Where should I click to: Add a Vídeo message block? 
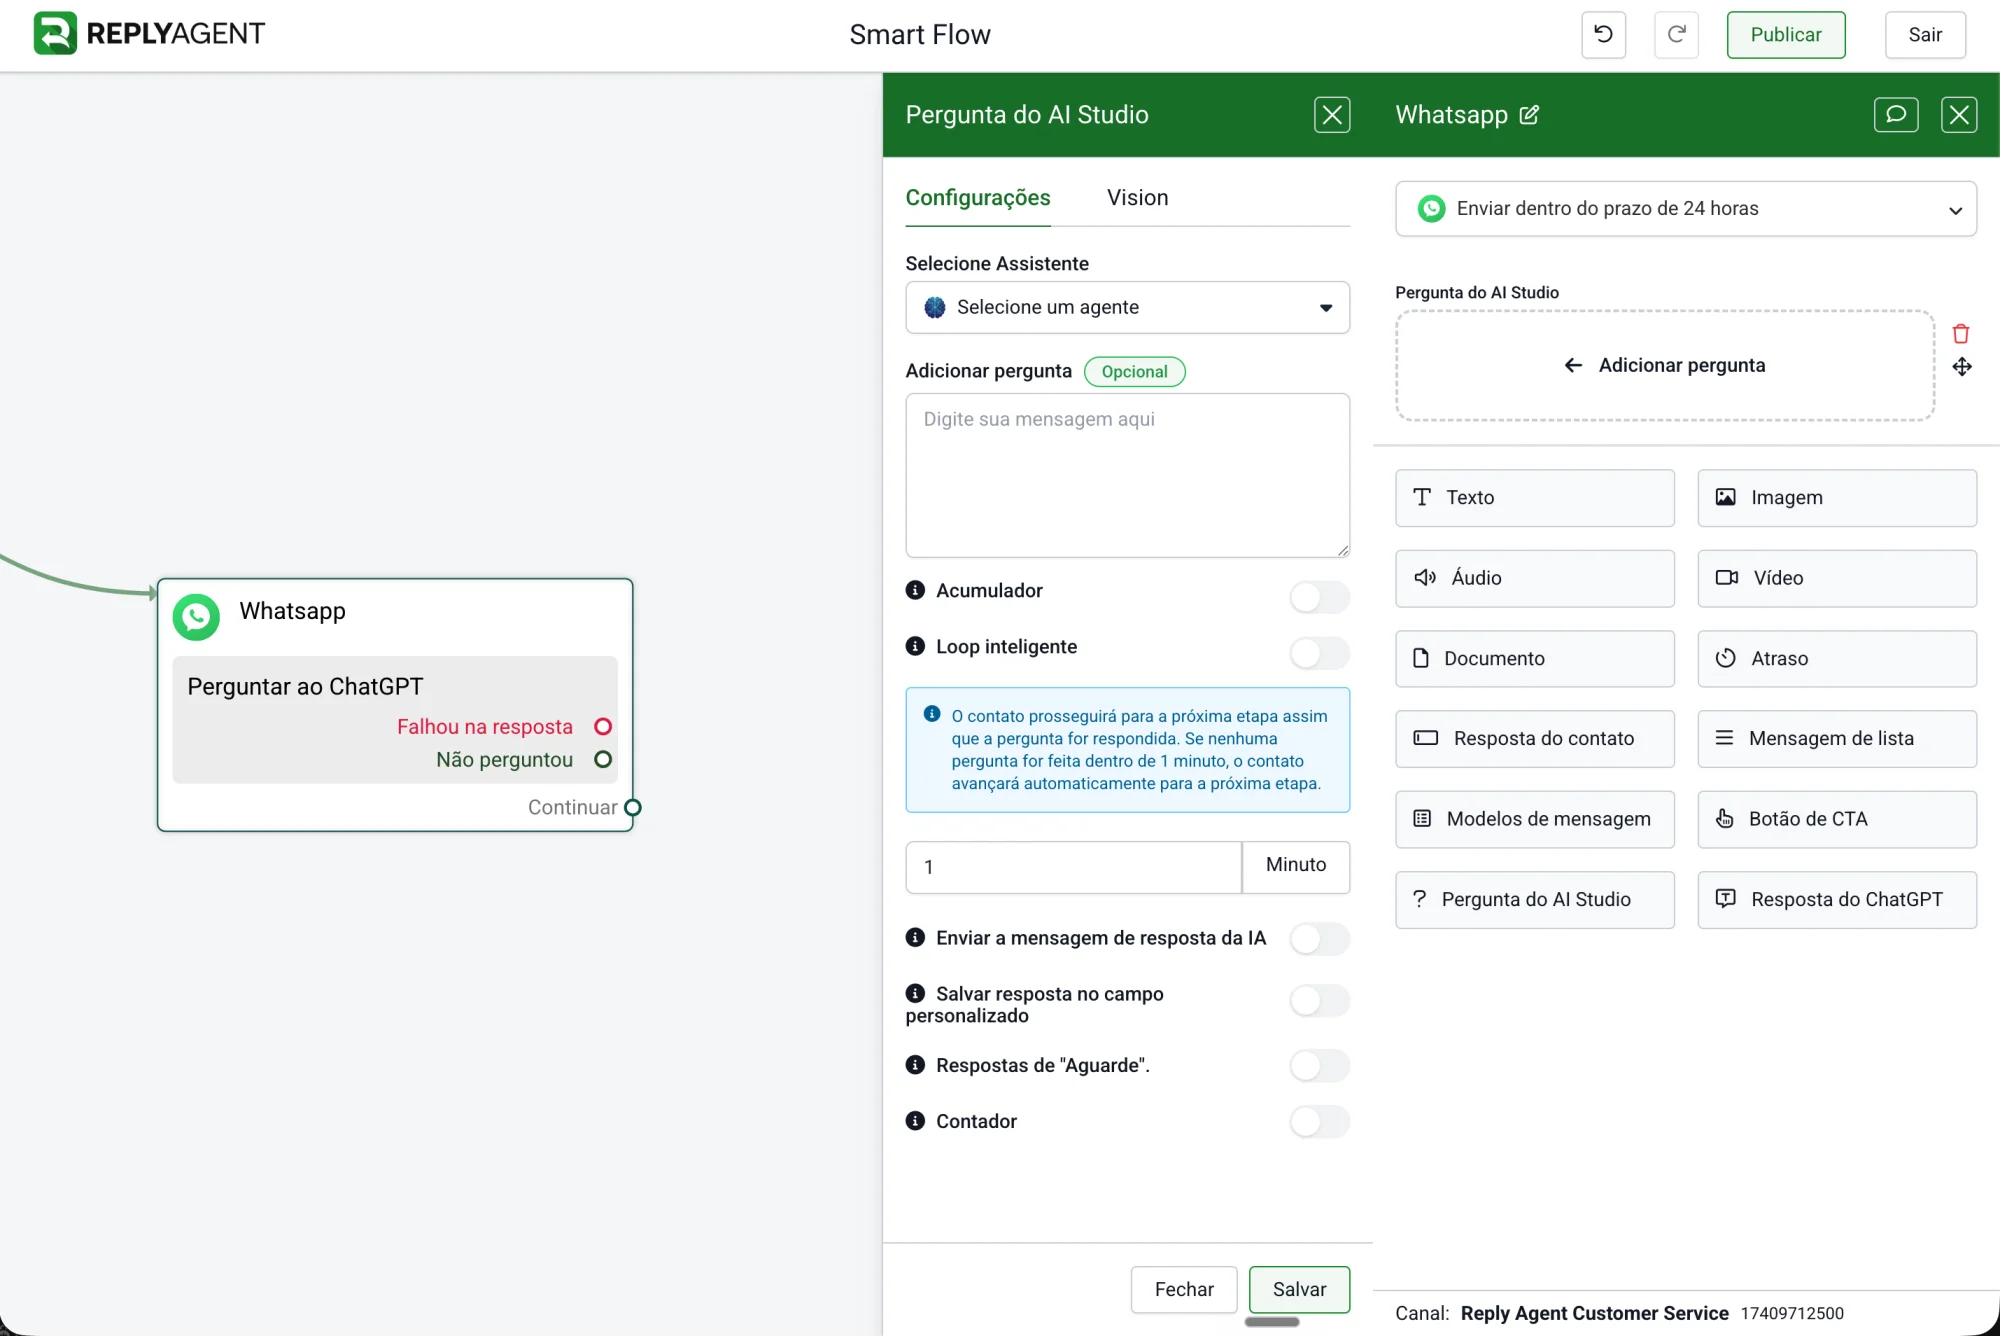[x=1837, y=578]
